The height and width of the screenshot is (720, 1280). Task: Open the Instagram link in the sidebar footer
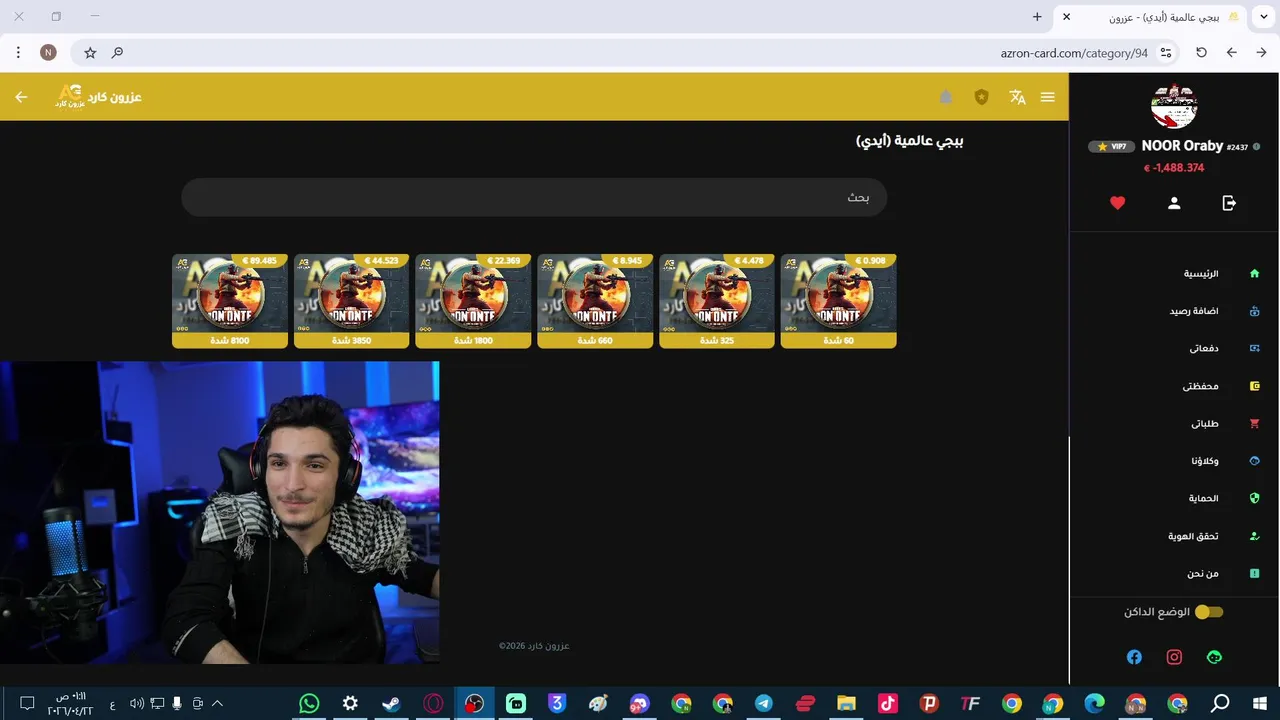click(x=1174, y=657)
